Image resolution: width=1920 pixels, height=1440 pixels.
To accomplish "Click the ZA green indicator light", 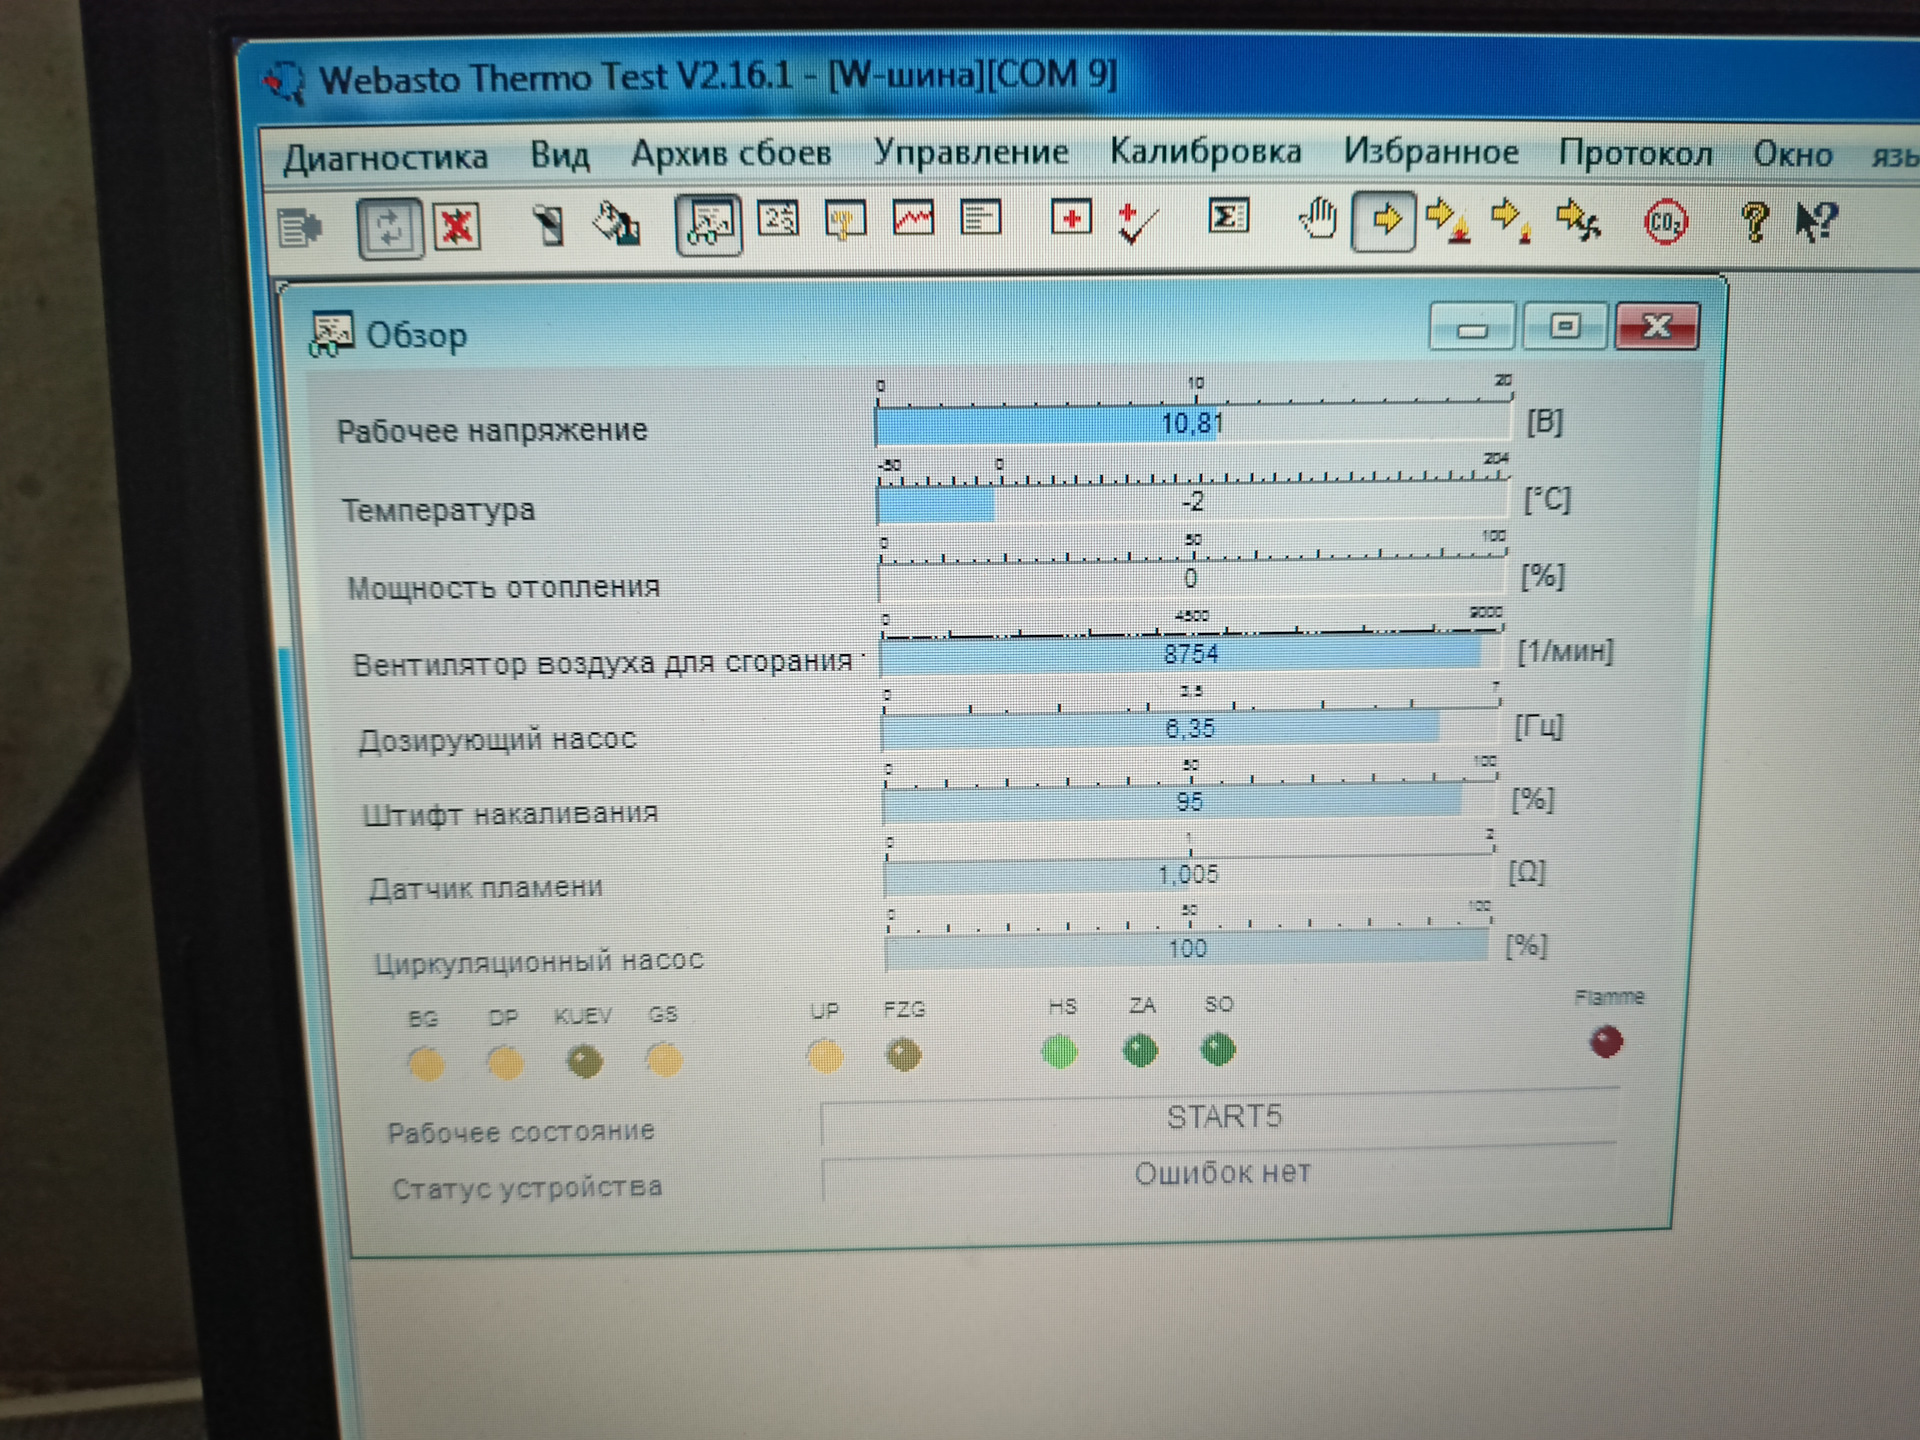I will coord(1140,1050).
